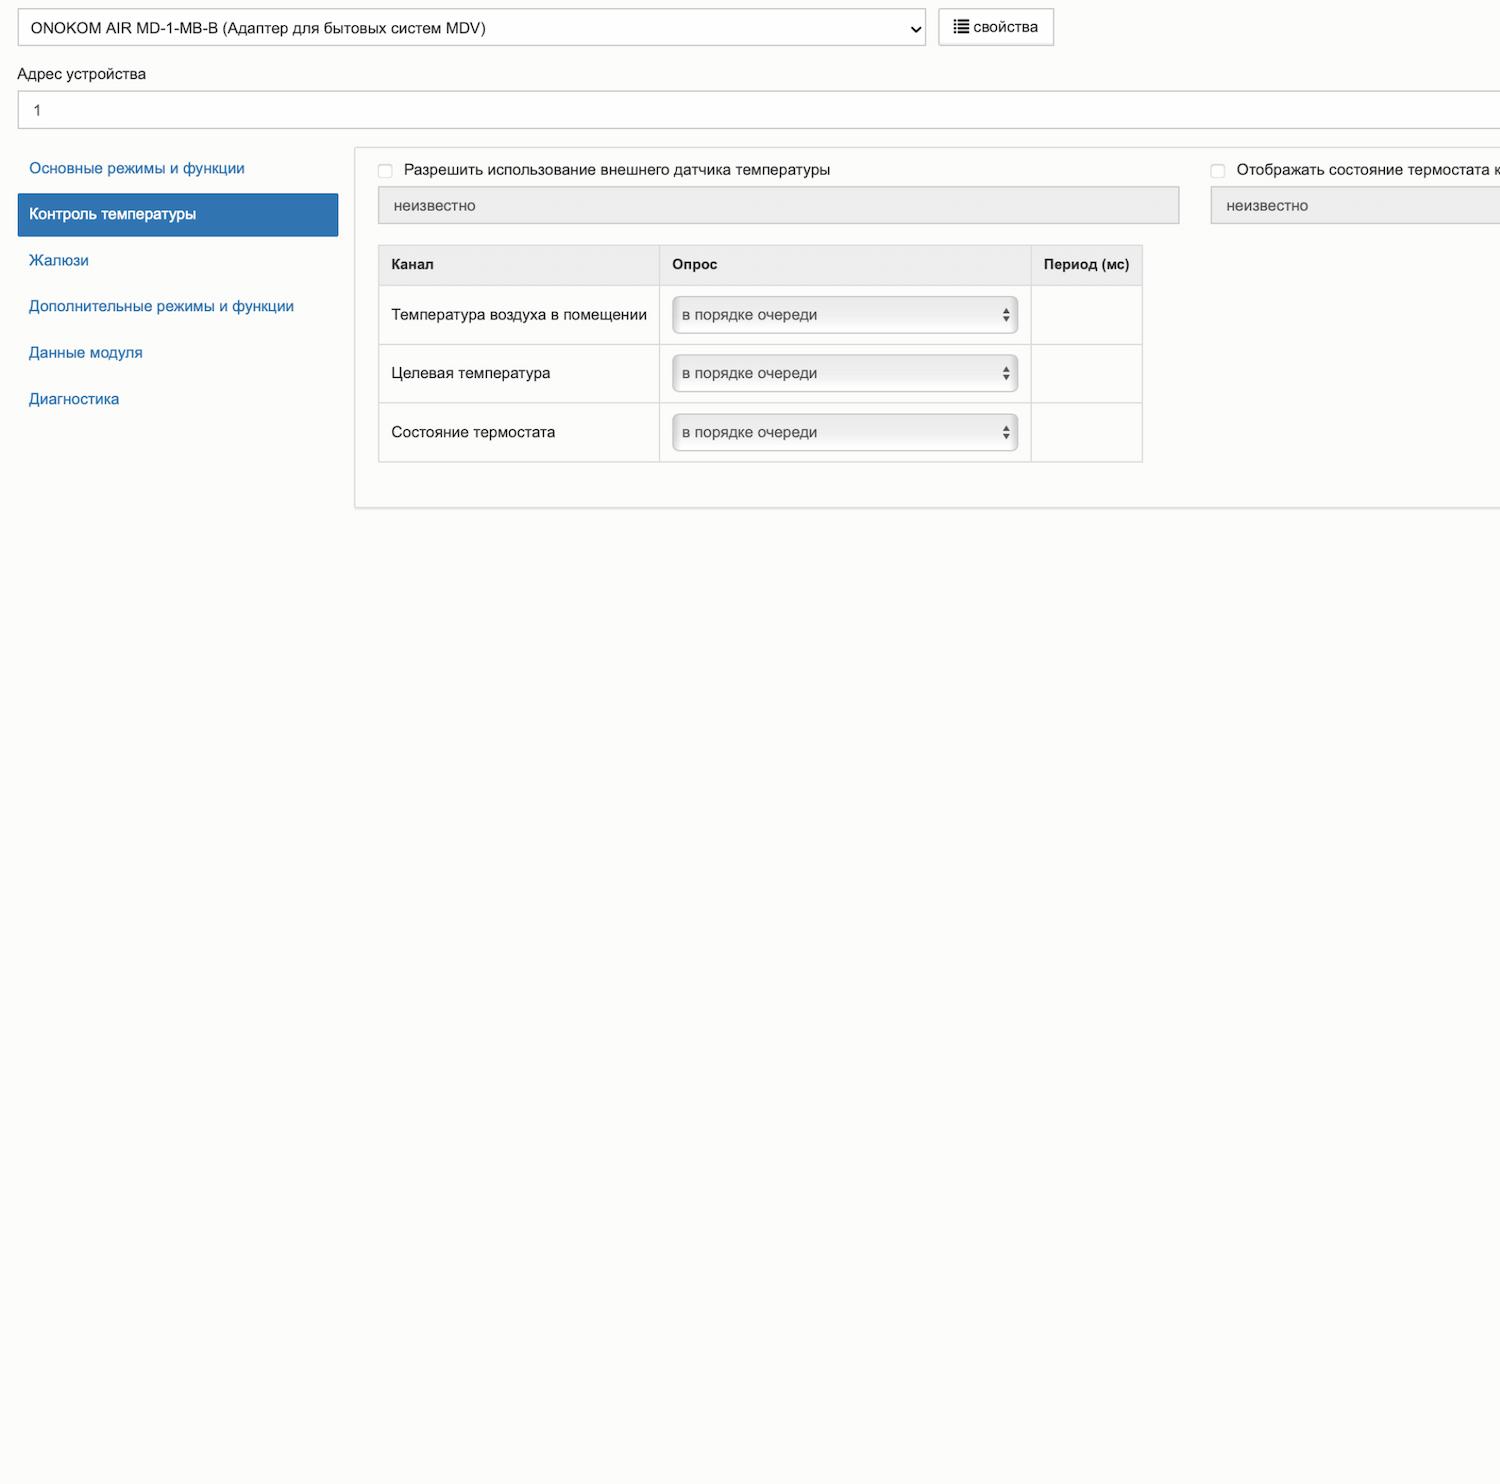1500x1484 pixels.
Task: Select the Состояние термостата row label
Action: [x=473, y=432]
